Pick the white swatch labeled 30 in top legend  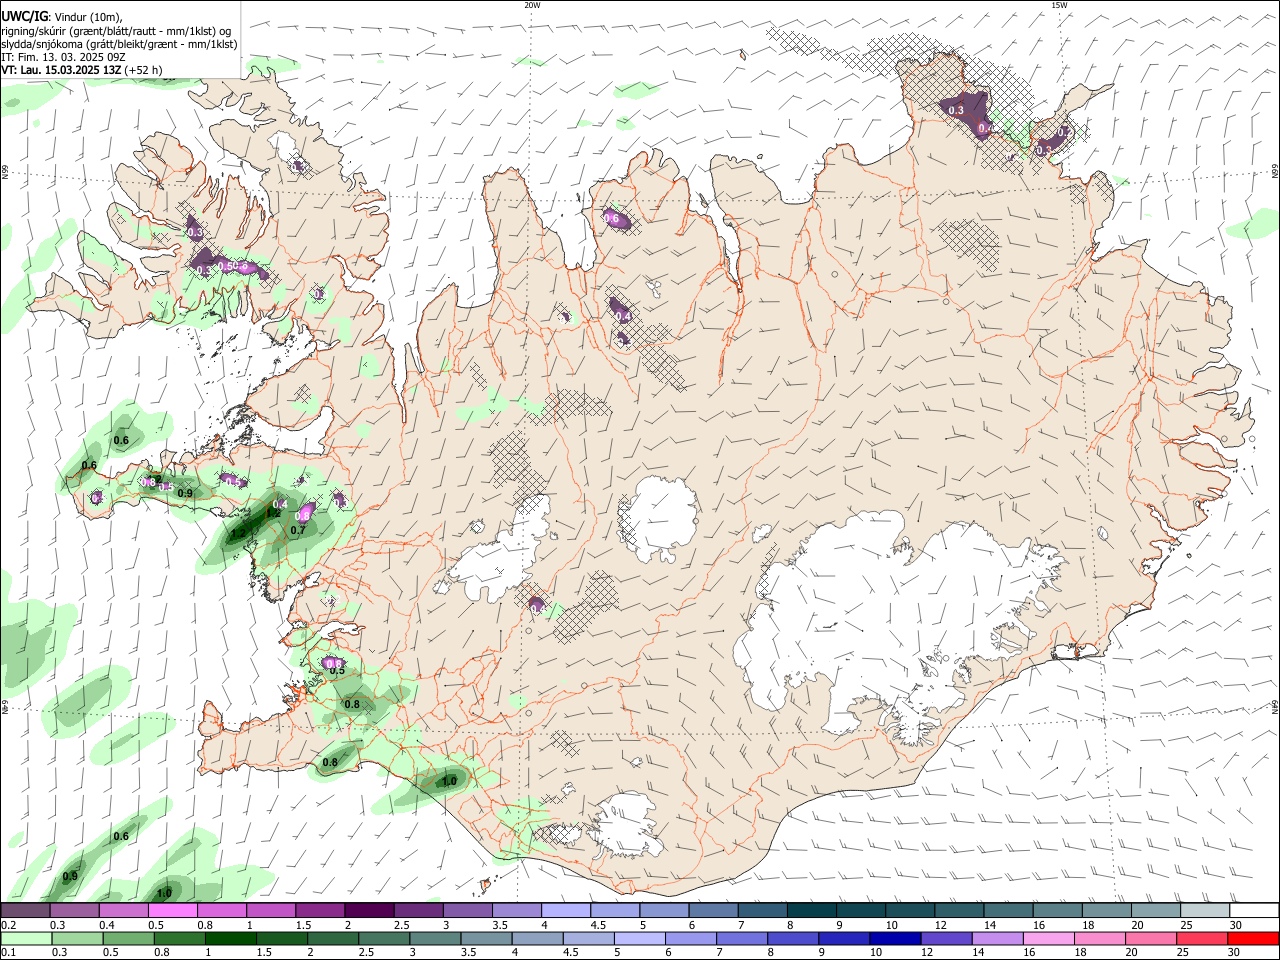coord(1254,910)
